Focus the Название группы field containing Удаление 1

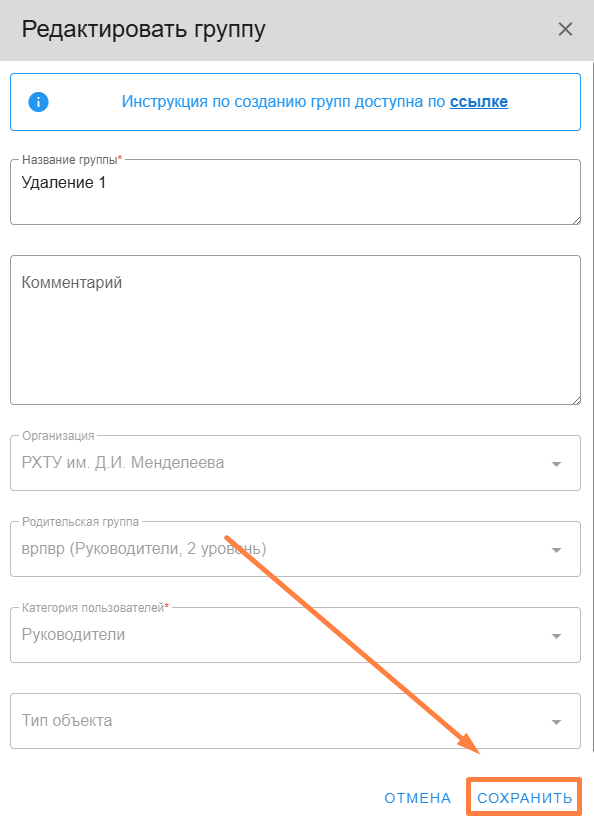295,192
